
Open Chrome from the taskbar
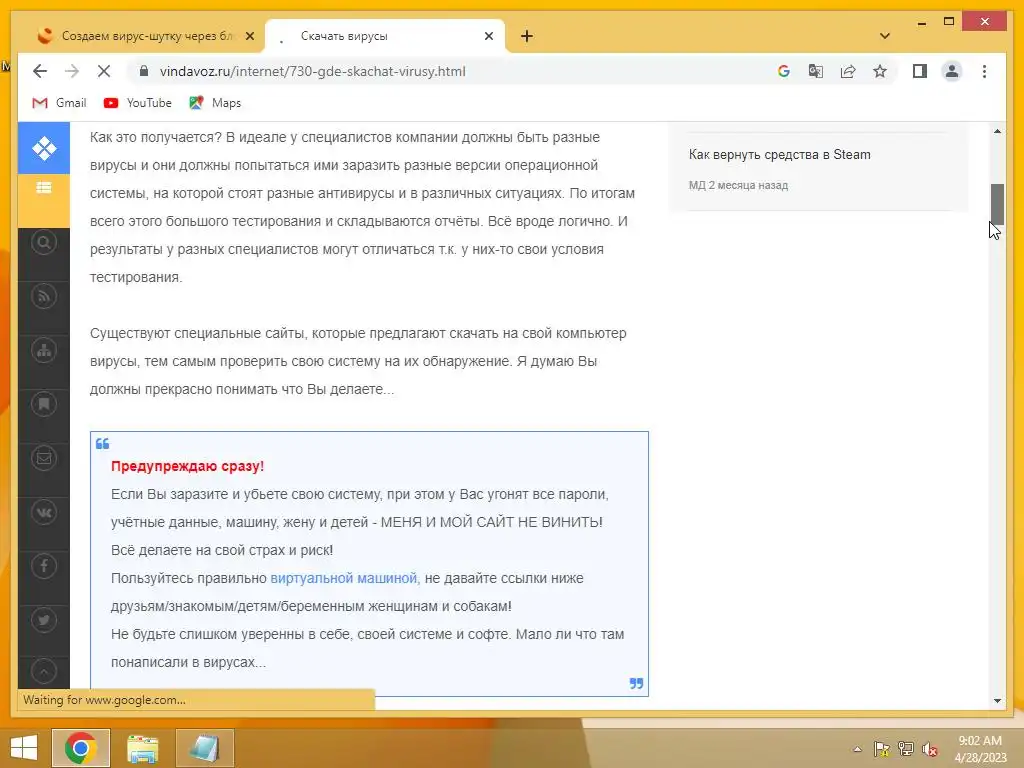(81, 748)
